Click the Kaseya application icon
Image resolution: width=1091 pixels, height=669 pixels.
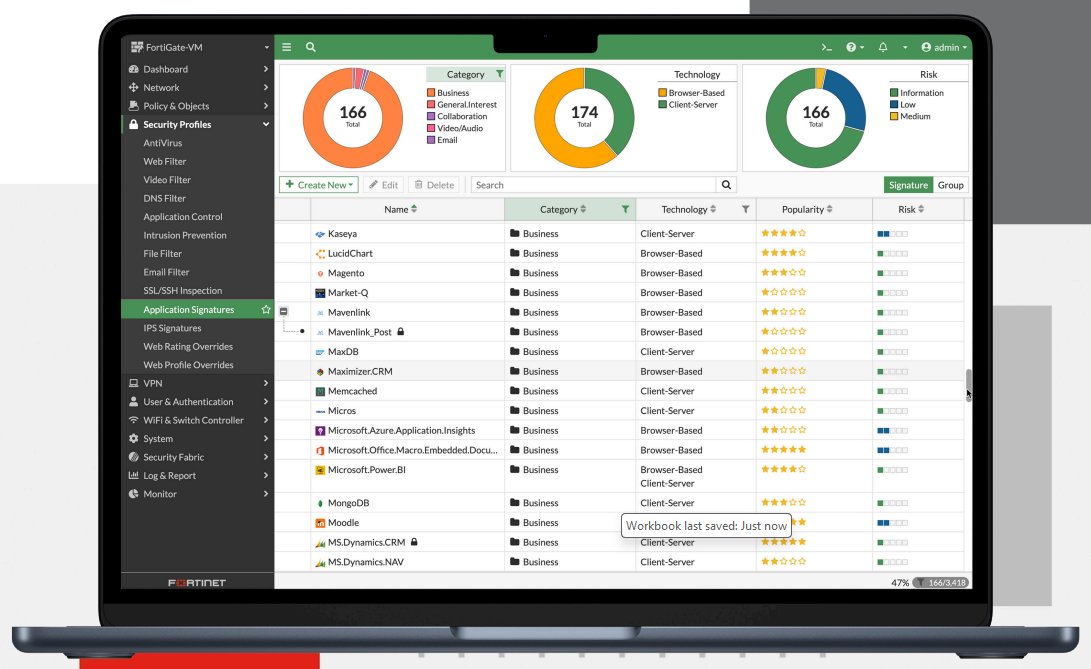point(320,234)
